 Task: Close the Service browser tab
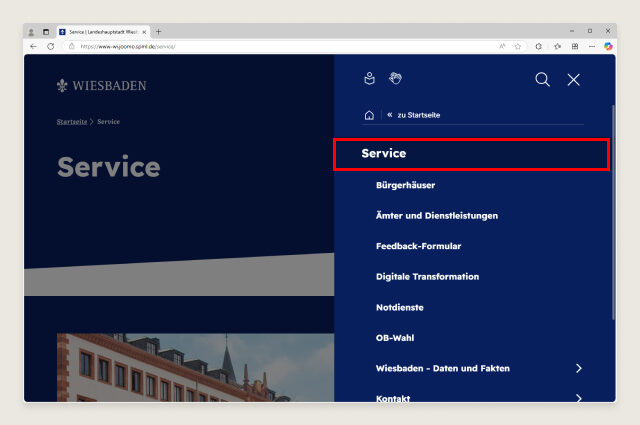tap(144, 32)
